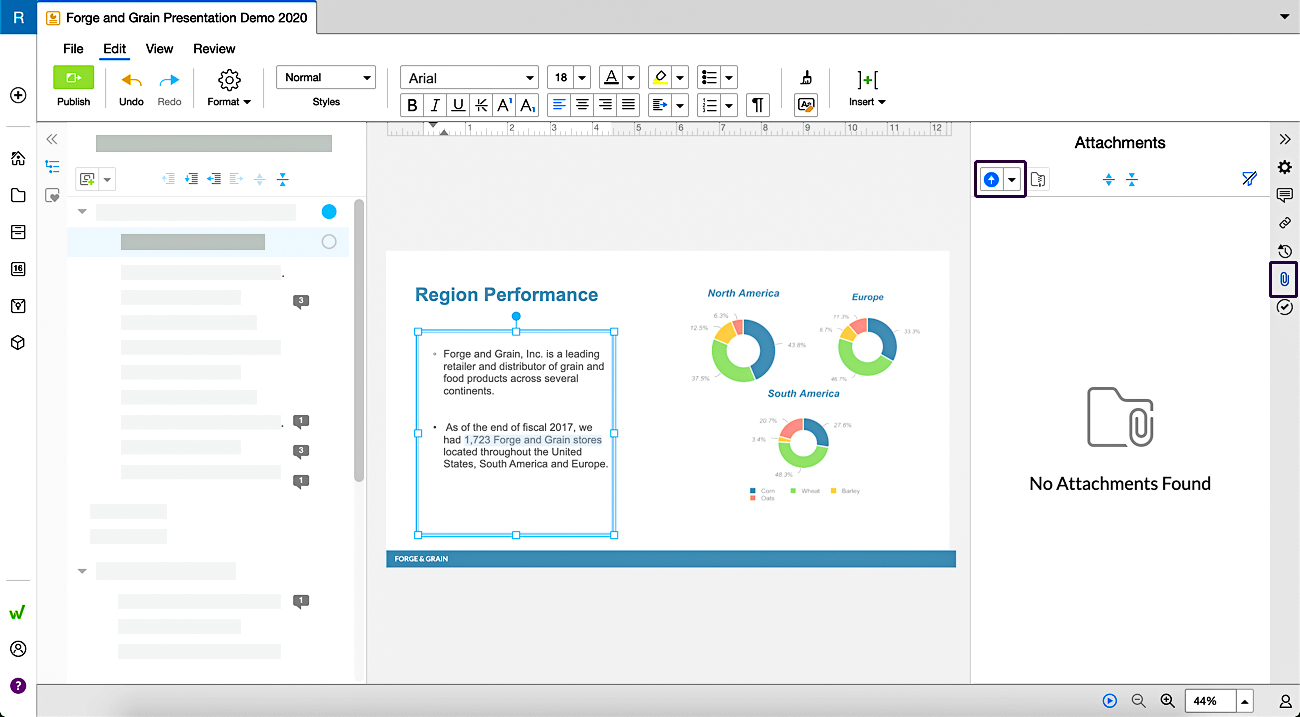This screenshot has width=1300, height=717.
Task: Select the outline tree view icon
Action: tap(52, 167)
